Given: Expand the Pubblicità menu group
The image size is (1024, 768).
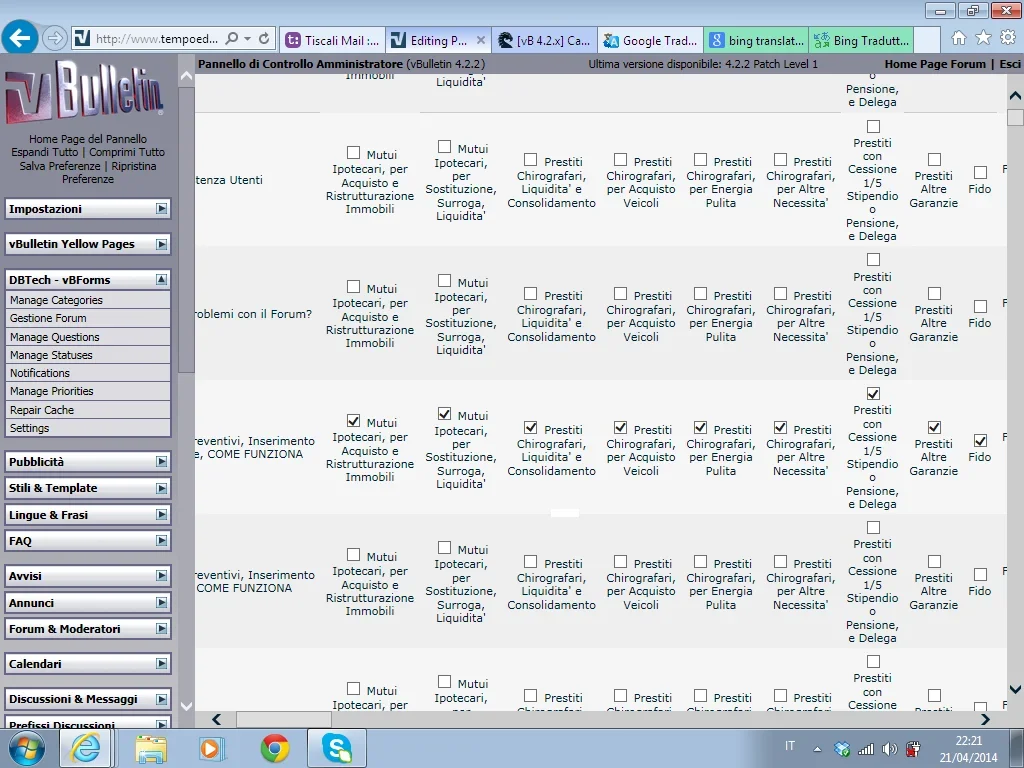Looking at the screenshot, I should tap(161, 462).
